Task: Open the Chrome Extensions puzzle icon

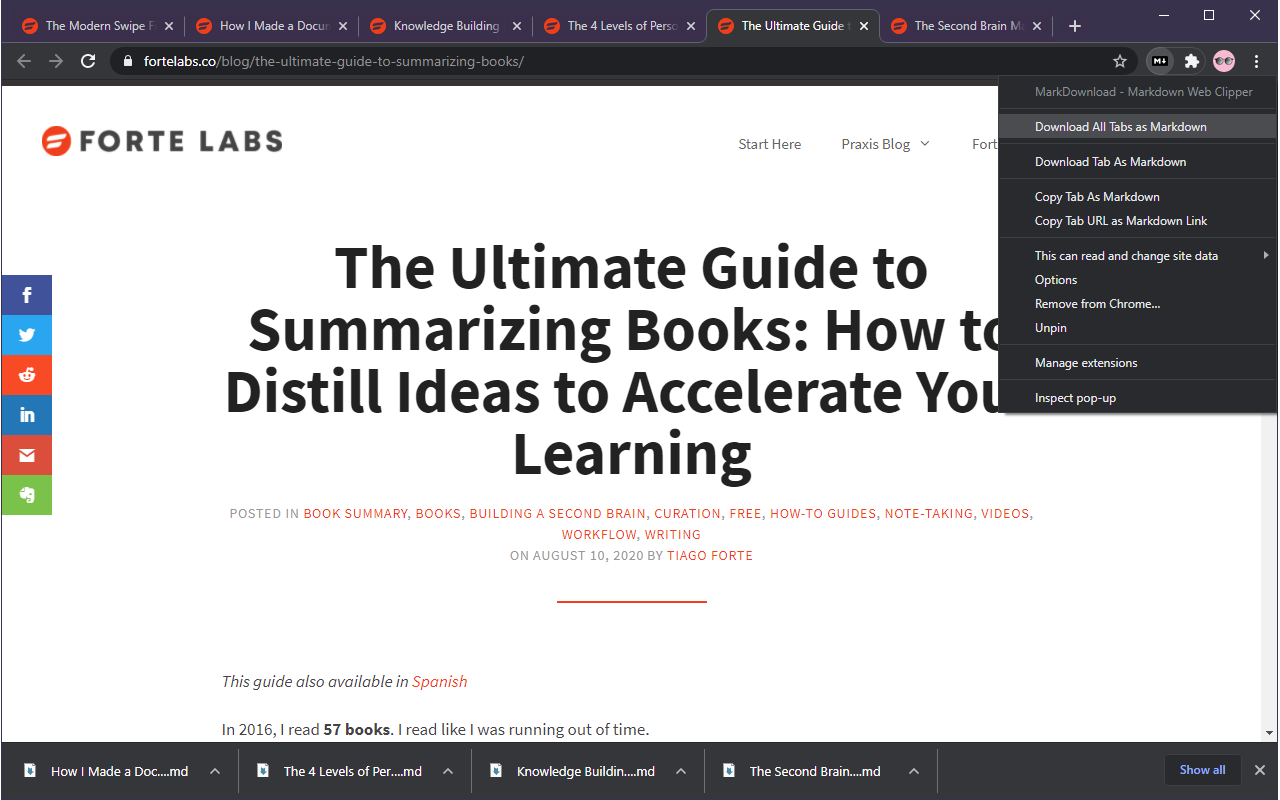Action: click(1192, 61)
